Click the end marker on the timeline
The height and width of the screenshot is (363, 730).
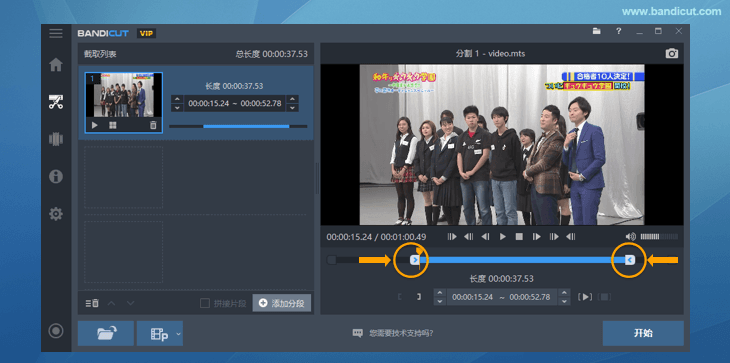click(x=629, y=260)
